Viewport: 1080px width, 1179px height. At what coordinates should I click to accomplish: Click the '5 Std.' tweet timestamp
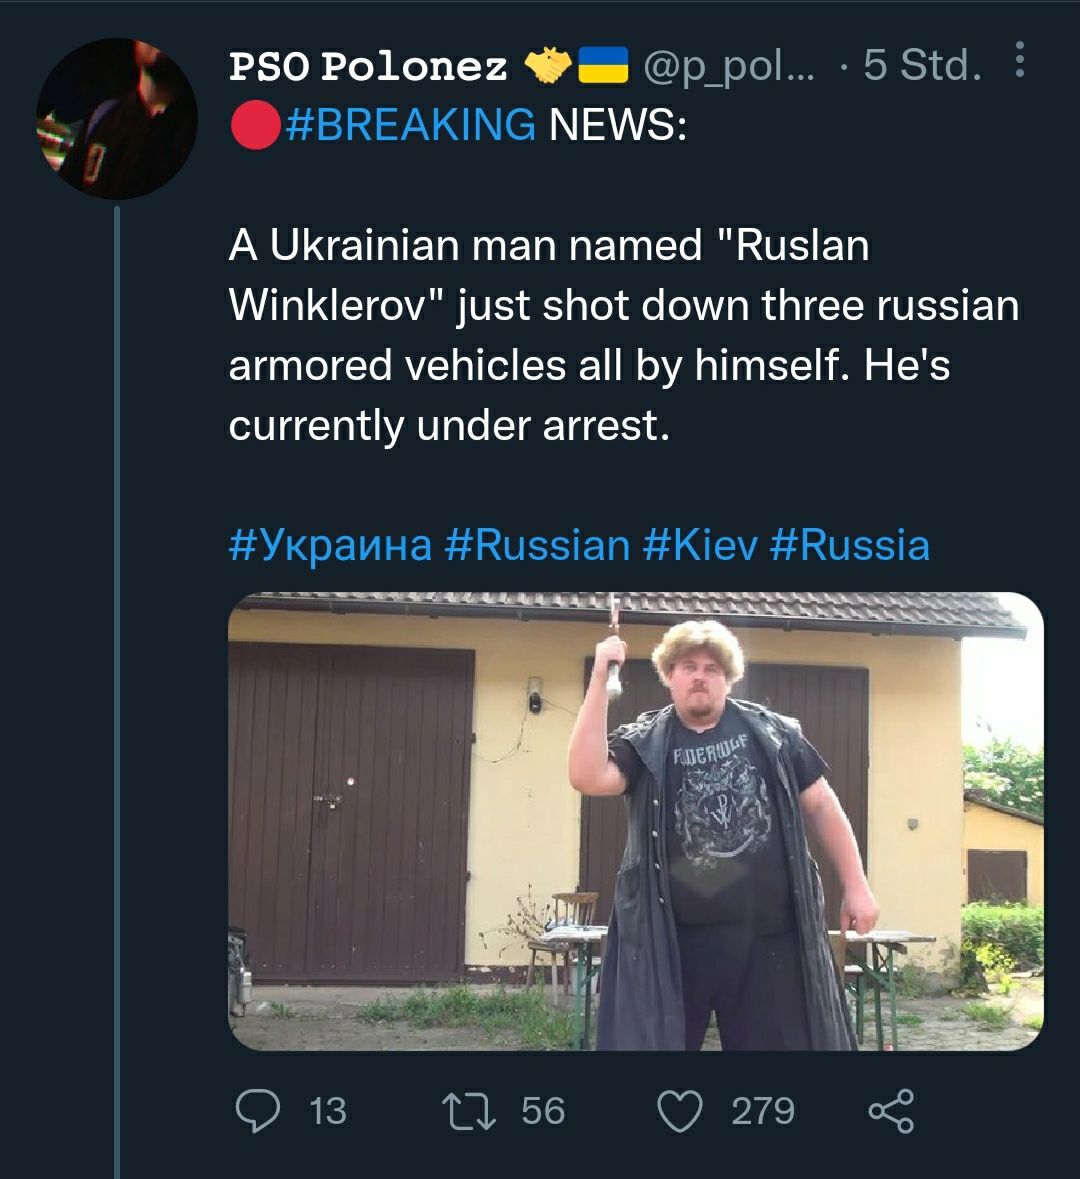click(922, 66)
